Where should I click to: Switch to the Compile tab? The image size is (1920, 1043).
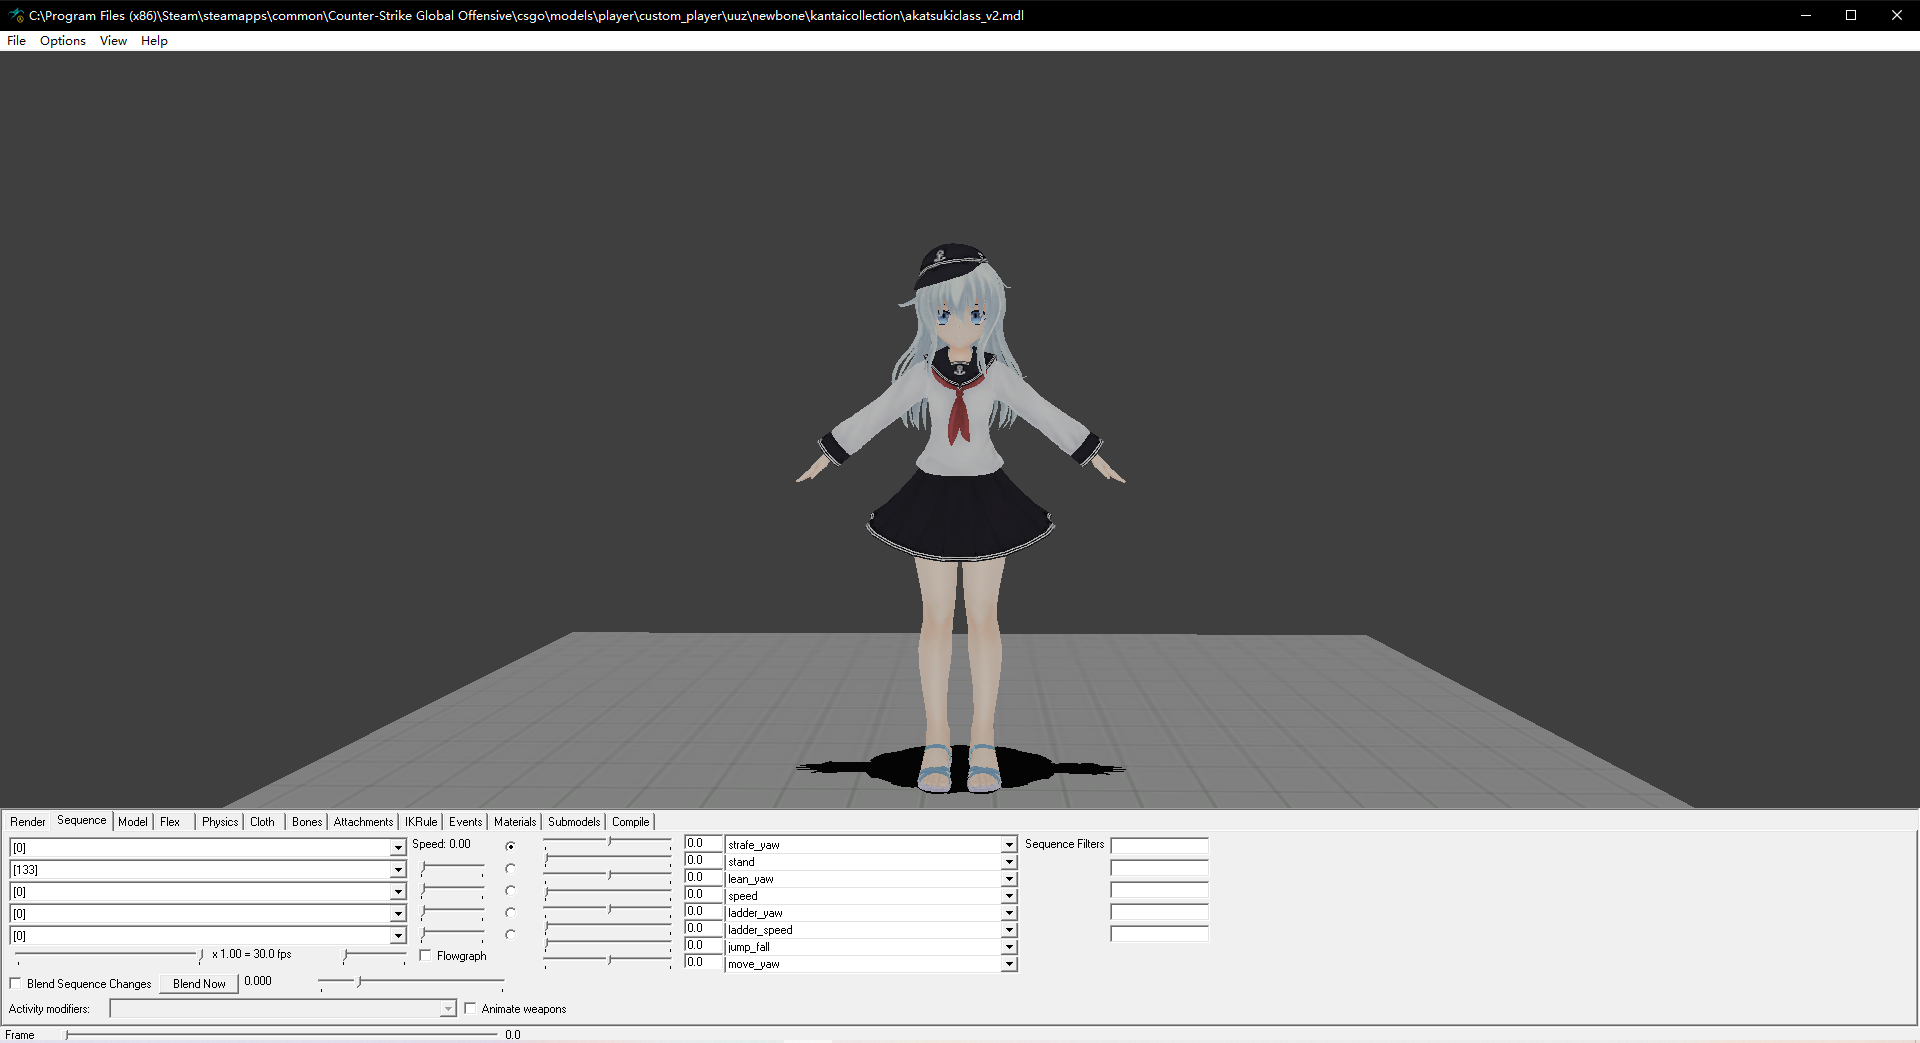coord(631,822)
